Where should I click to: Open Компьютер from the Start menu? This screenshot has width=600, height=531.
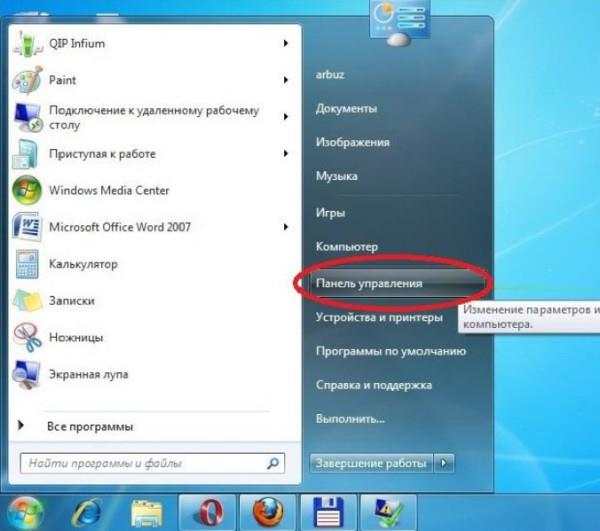pyautogui.click(x=347, y=247)
